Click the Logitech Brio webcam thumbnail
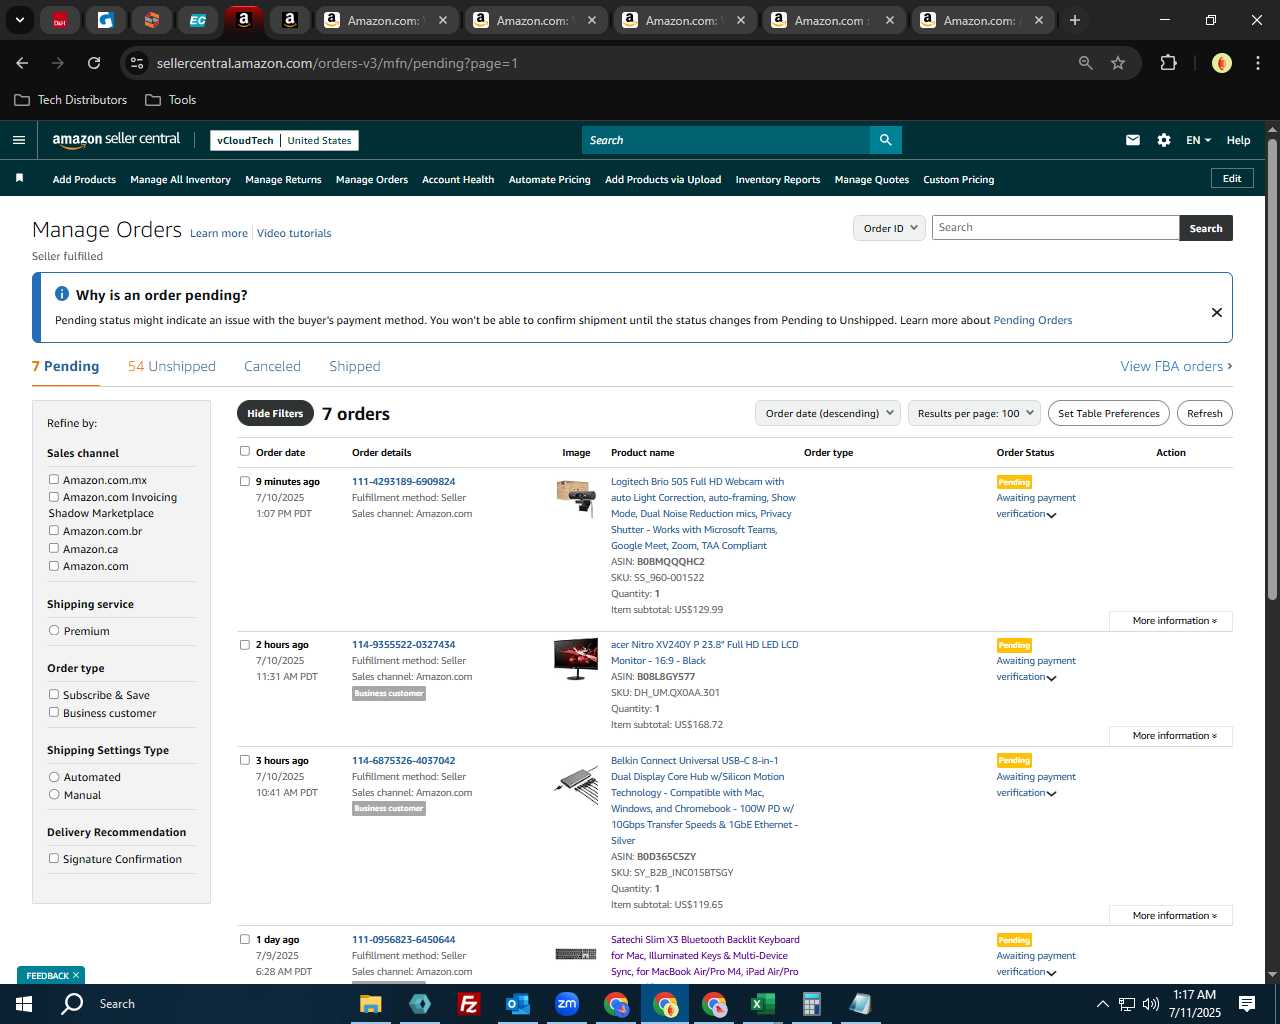 [576, 497]
